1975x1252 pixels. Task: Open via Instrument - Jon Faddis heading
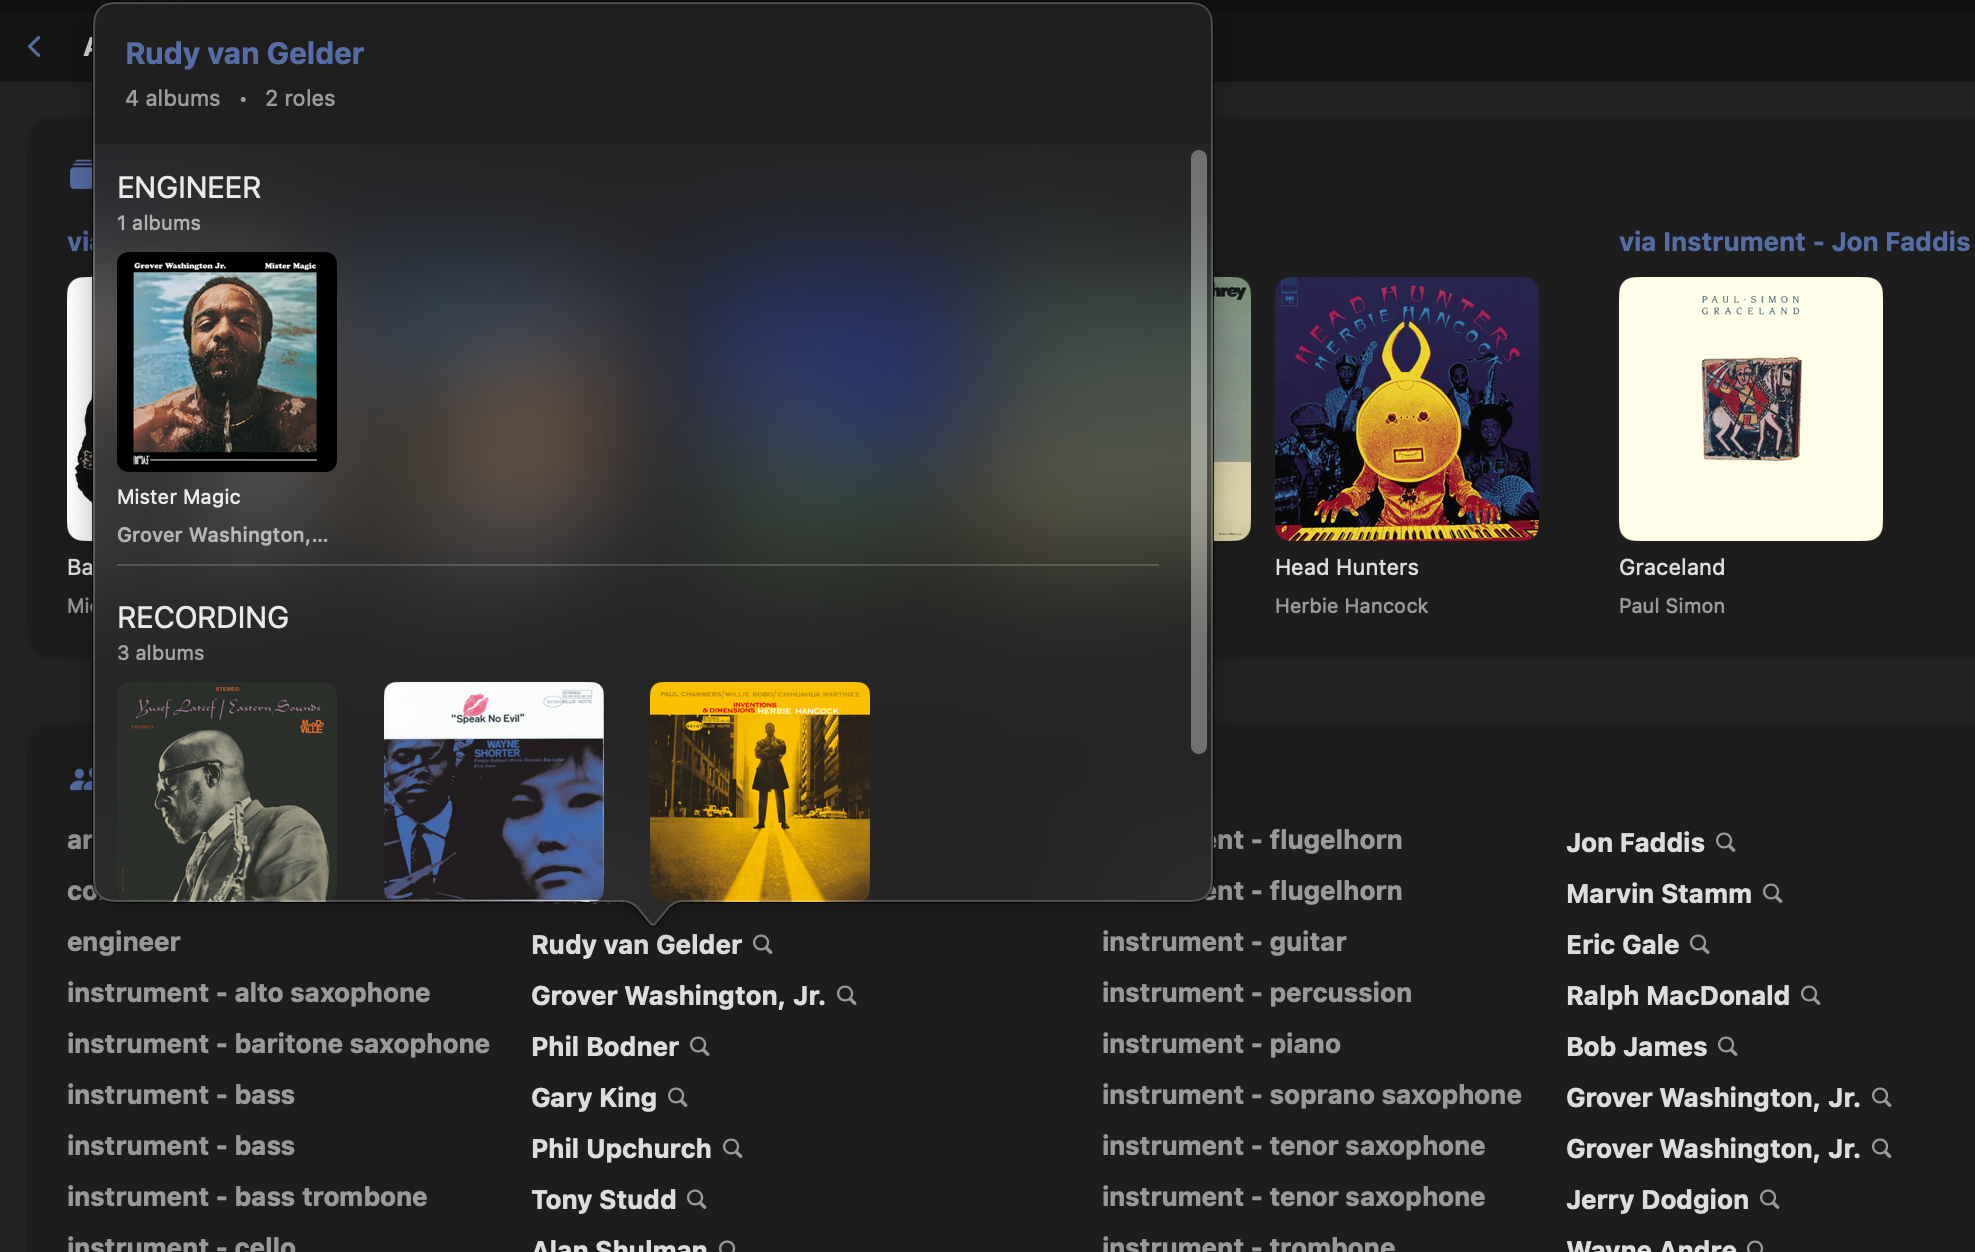[x=1794, y=242]
